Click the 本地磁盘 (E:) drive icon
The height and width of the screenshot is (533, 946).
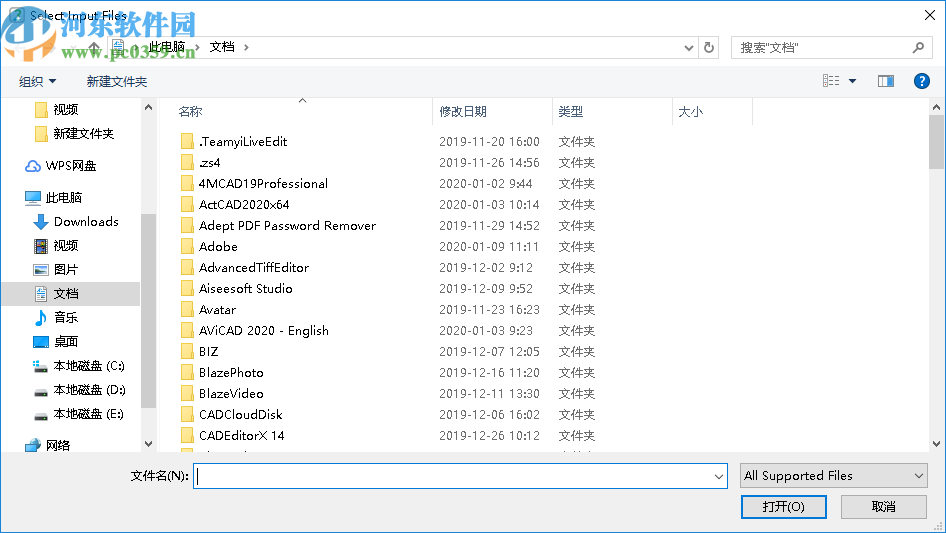40,416
